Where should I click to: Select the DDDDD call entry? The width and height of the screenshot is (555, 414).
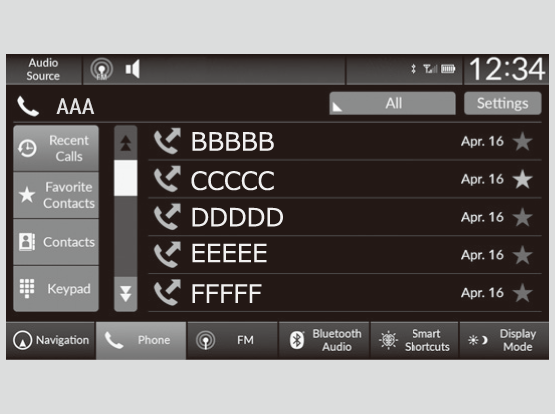(x=345, y=217)
